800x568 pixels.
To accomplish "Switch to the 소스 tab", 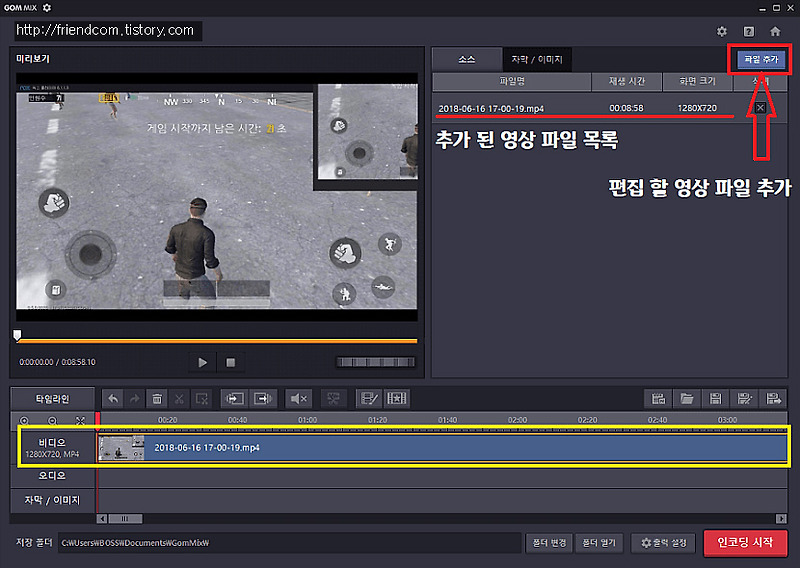I will [467, 60].
